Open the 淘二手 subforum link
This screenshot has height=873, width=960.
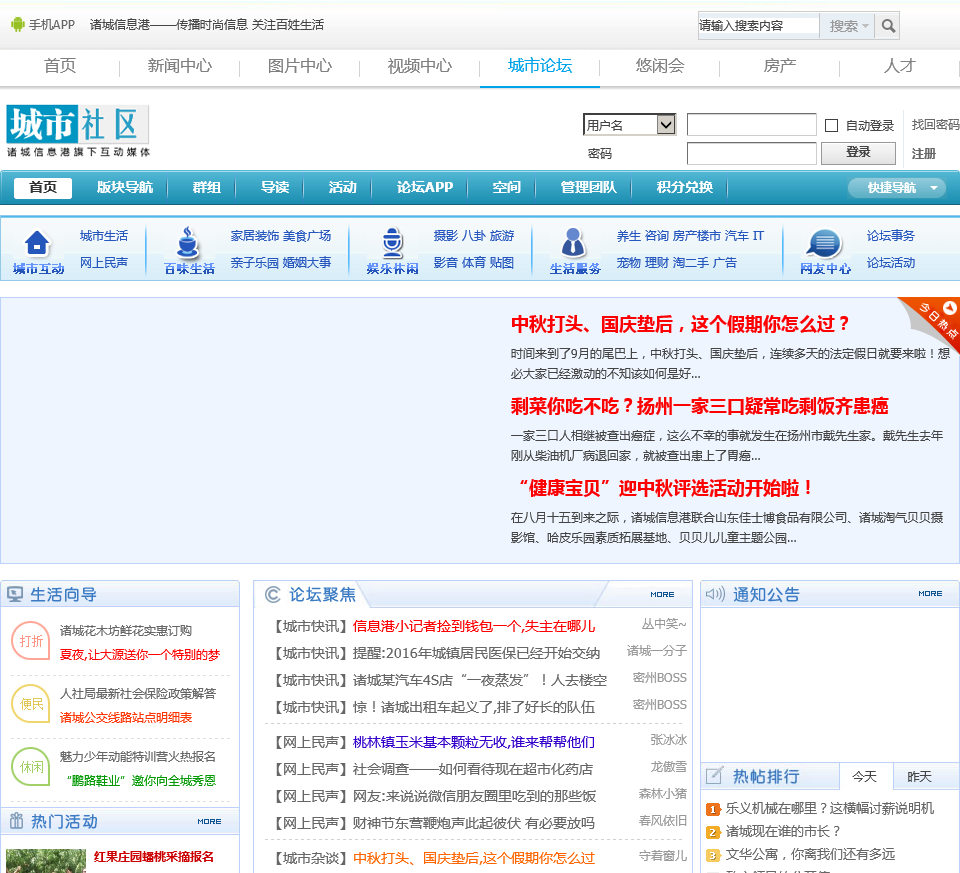point(691,263)
